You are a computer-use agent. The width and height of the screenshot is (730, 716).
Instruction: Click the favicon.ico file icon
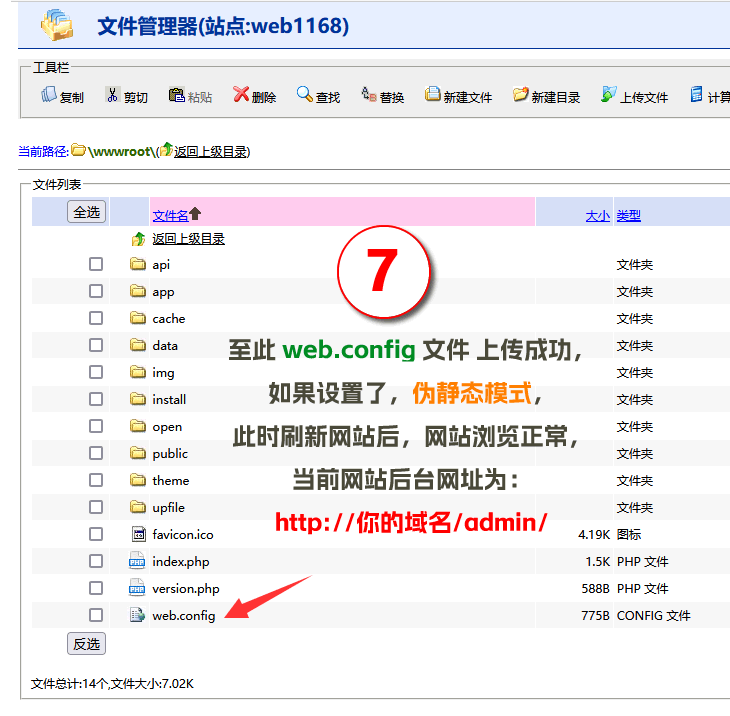tap(138, 534)
